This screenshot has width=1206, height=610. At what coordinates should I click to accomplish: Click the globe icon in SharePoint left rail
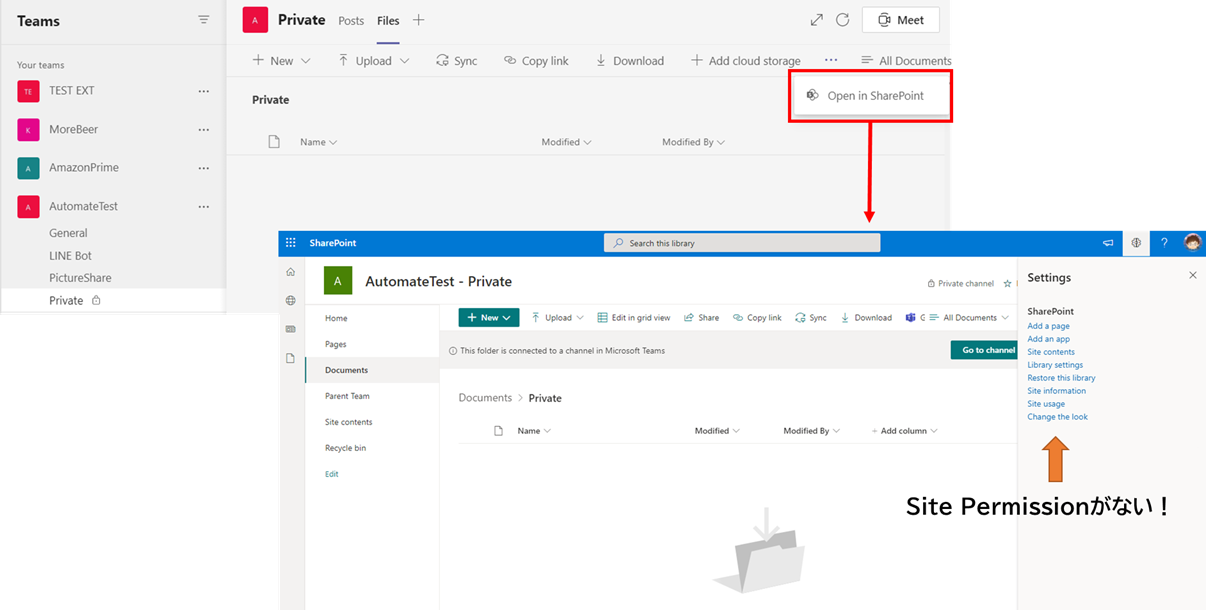pyautogui.click(x=291, y=300)
